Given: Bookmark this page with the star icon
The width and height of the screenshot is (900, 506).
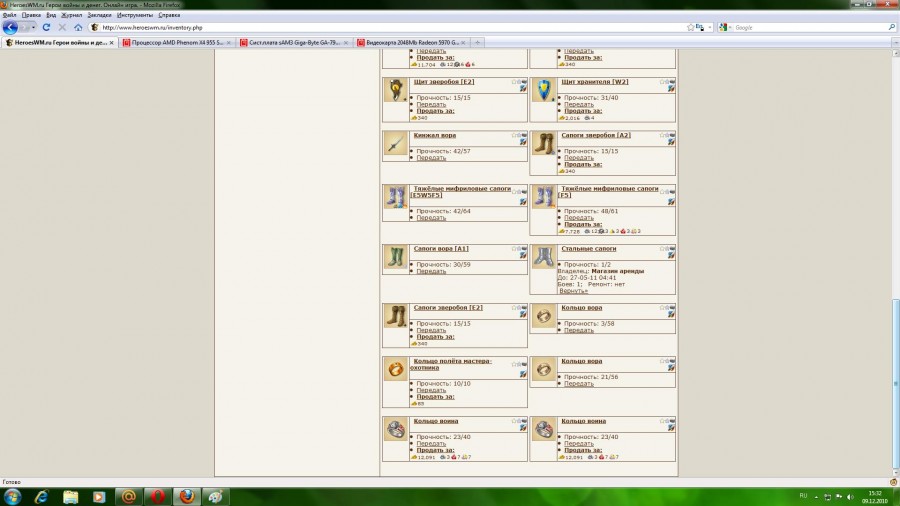Looking at the screenshot, I should click(x=690, y=27).
